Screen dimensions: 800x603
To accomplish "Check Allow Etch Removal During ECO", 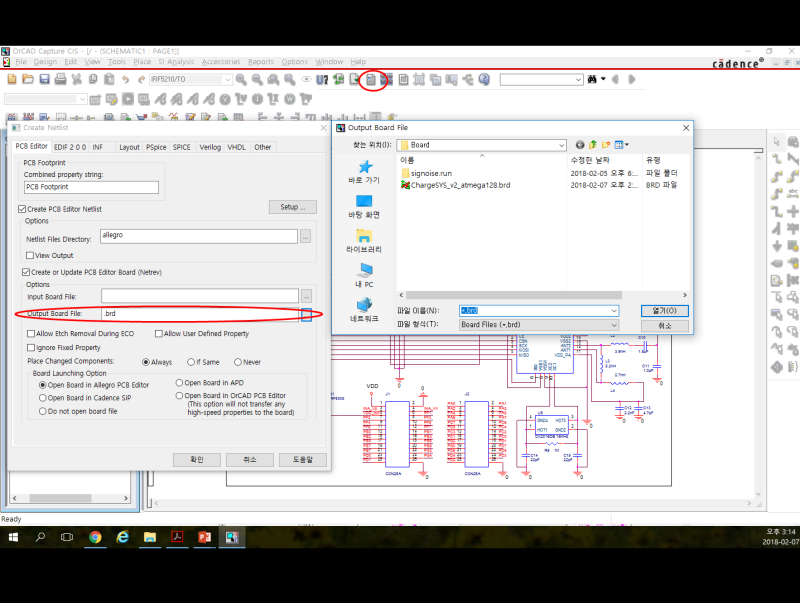I will click(x=30, y=333).
